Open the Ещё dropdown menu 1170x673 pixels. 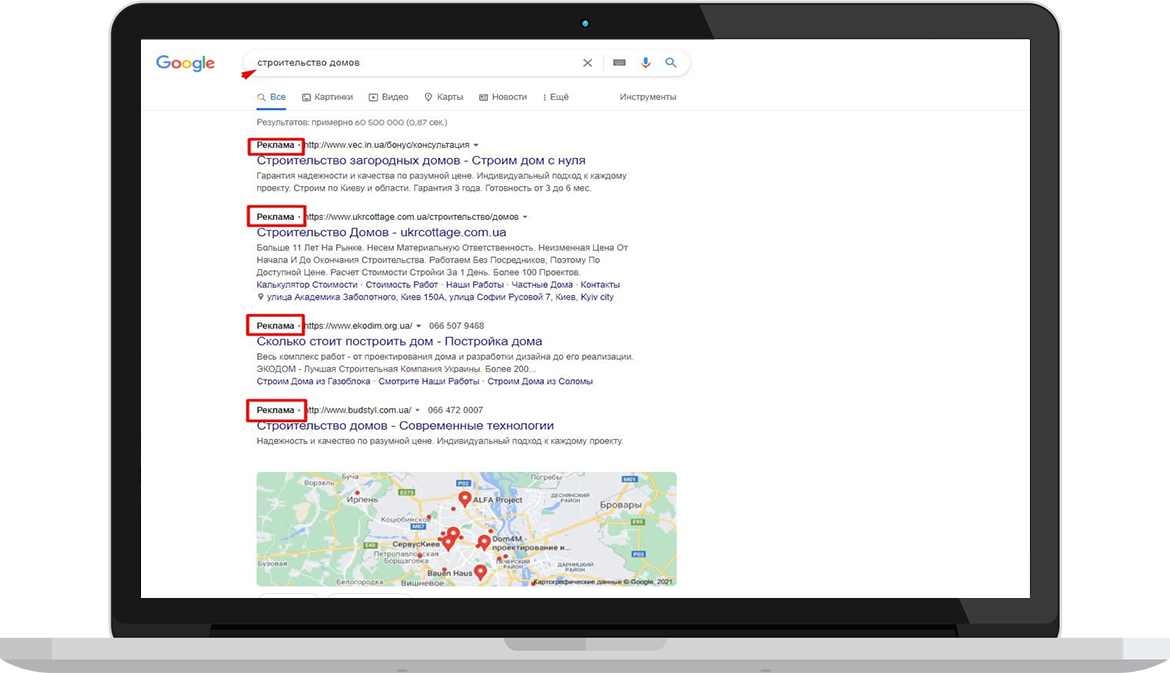tap(556, 97)
